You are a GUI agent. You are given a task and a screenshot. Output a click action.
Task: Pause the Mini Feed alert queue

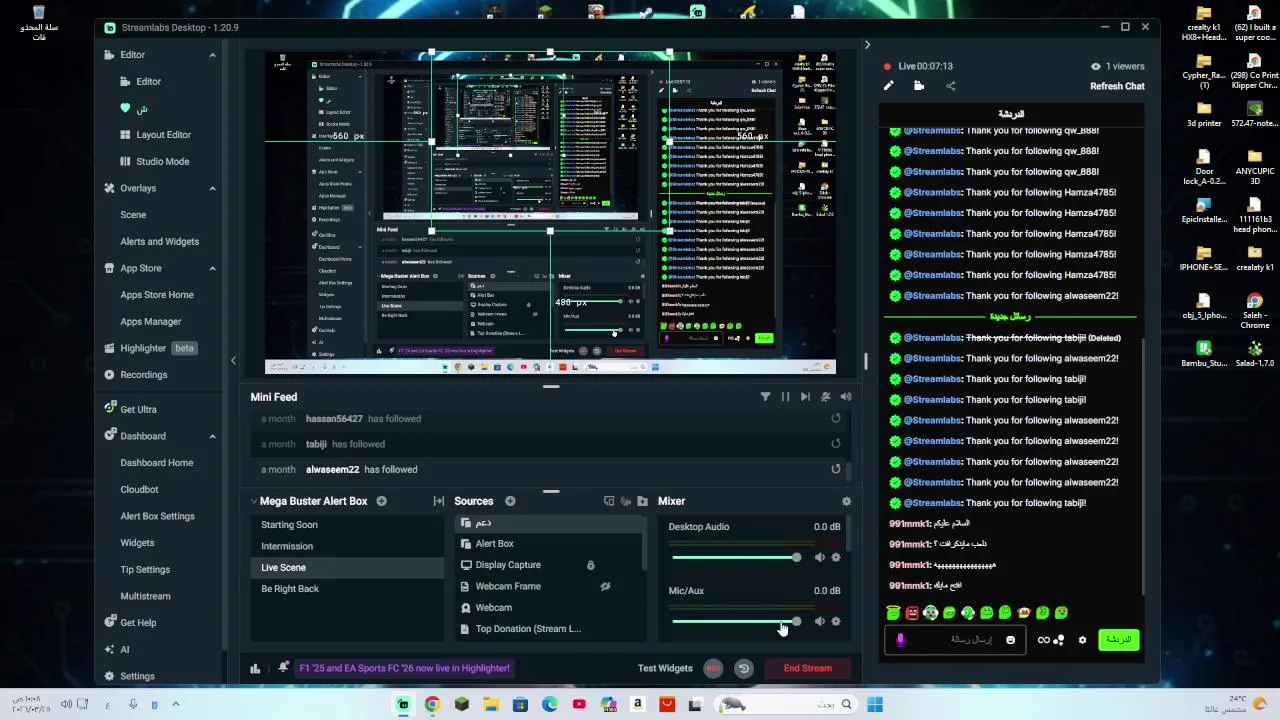(785, 397)
